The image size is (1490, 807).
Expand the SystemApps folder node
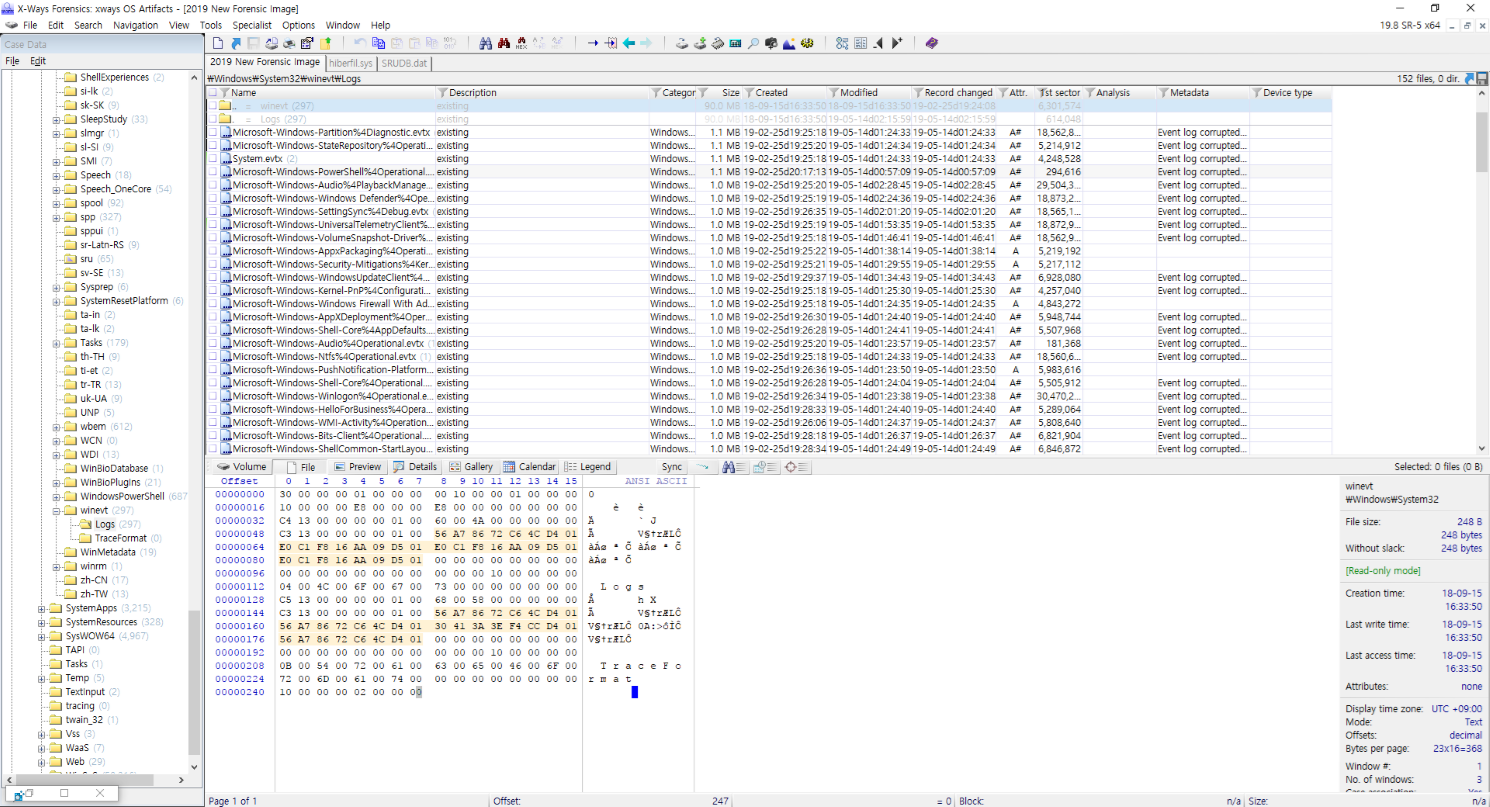[42, 609]
